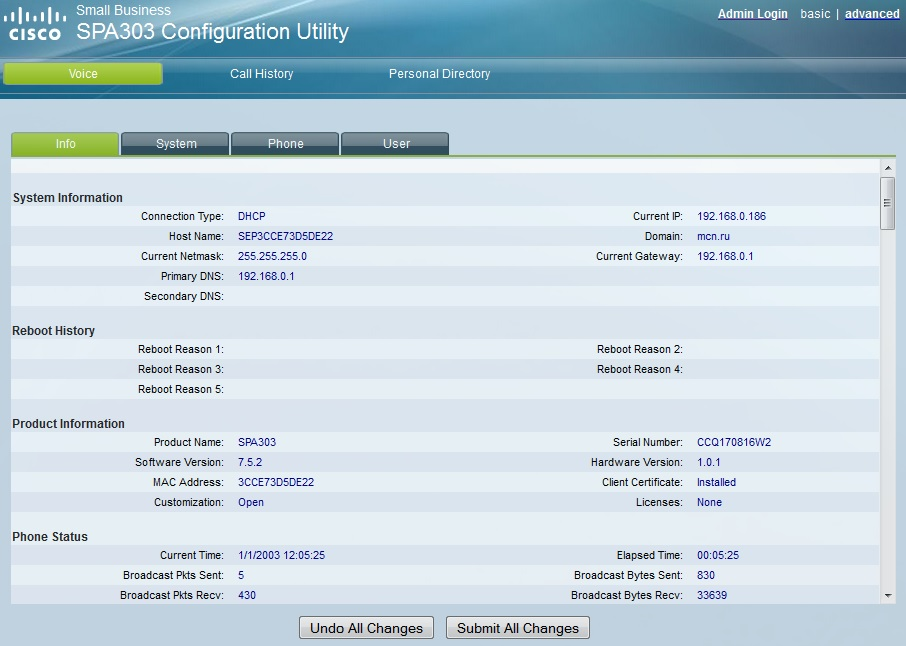Image resolution: width=906 pixels, height=646 pixels.
Task: Click the SPA303 Configuration Utility title
Action: [x=213, y=32]
